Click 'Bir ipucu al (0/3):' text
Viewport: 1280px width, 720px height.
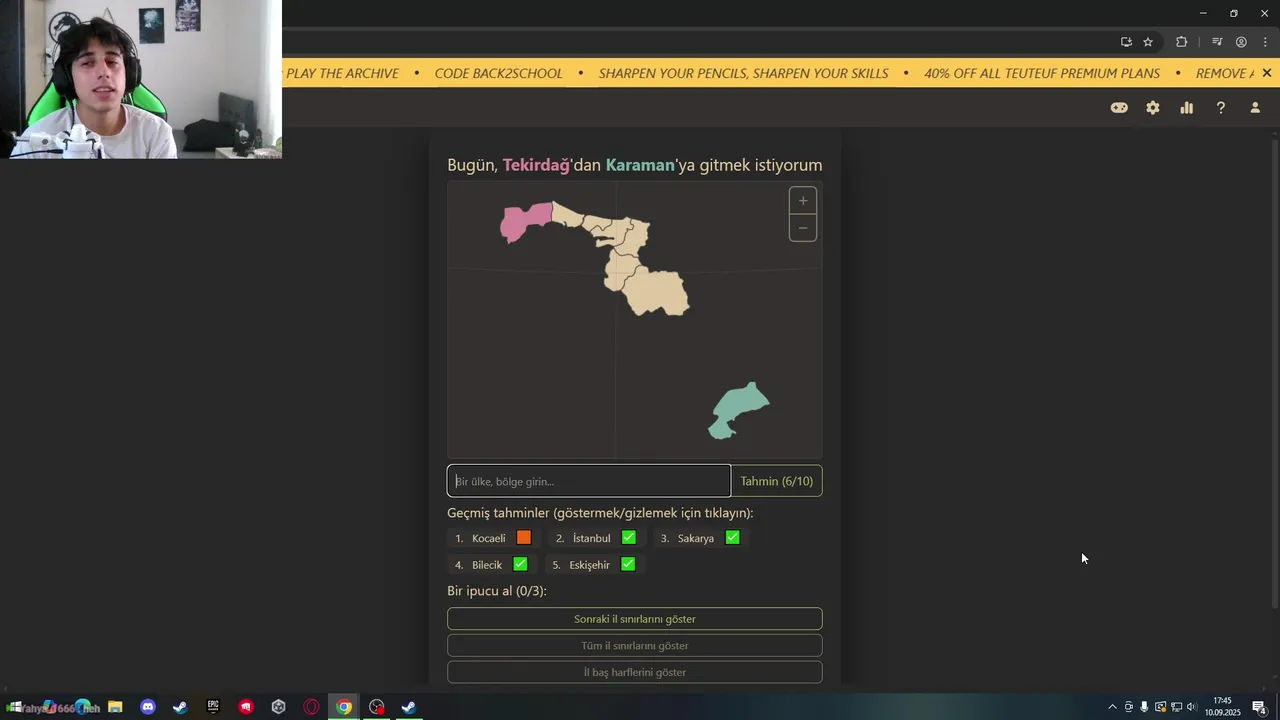(497, 591)
